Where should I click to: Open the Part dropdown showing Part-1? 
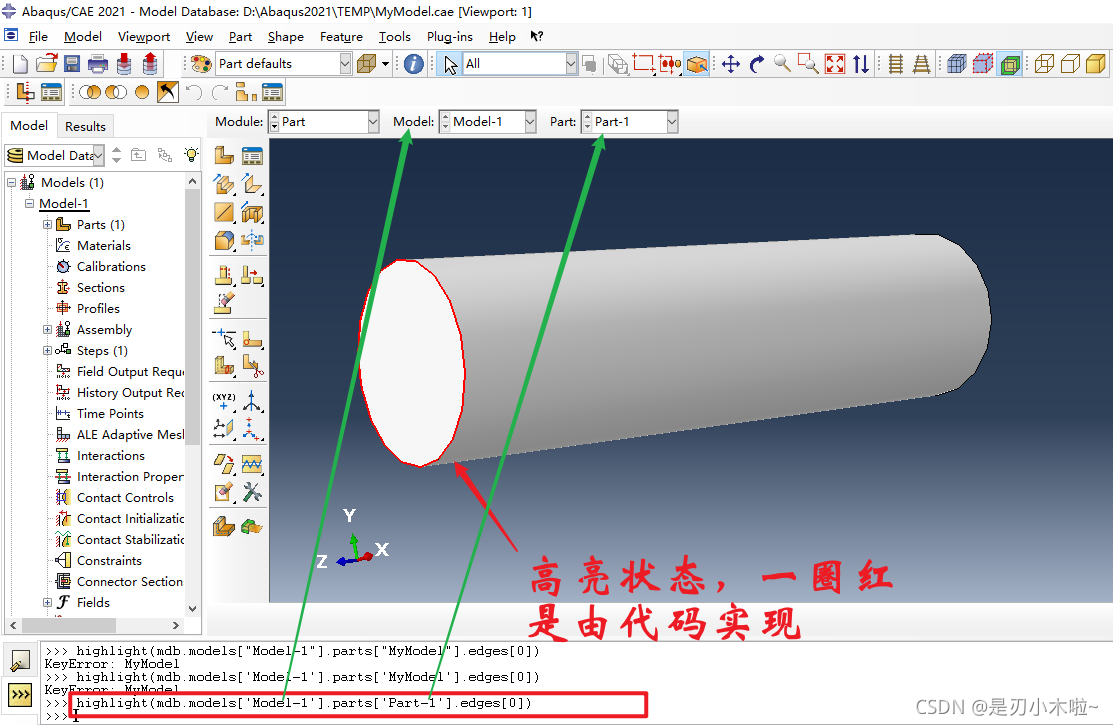[629, 122]
